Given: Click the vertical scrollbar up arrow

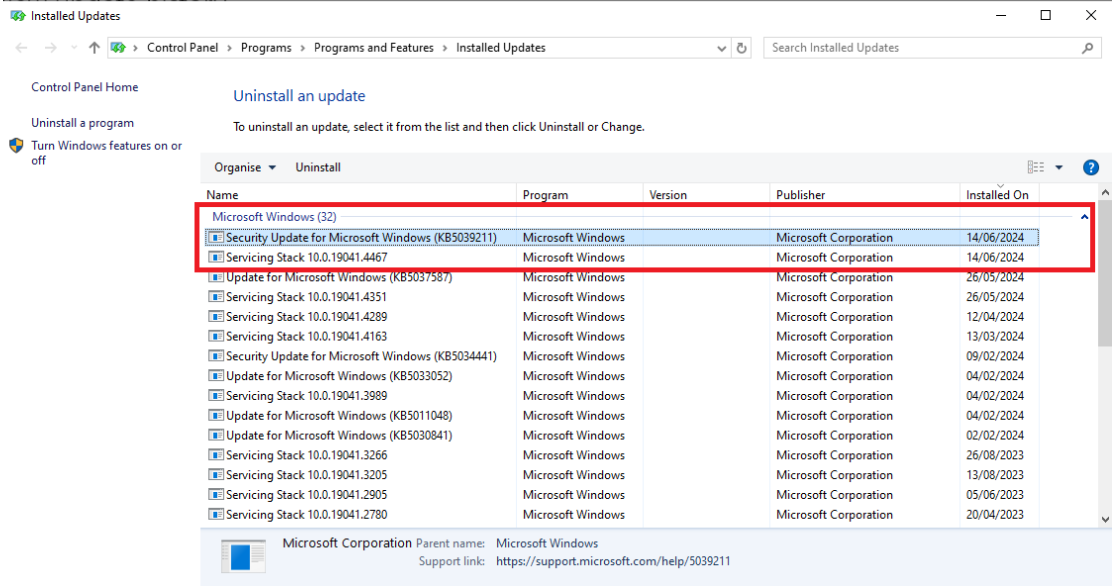Looking at the screenshot, I should coord(1105,192).
